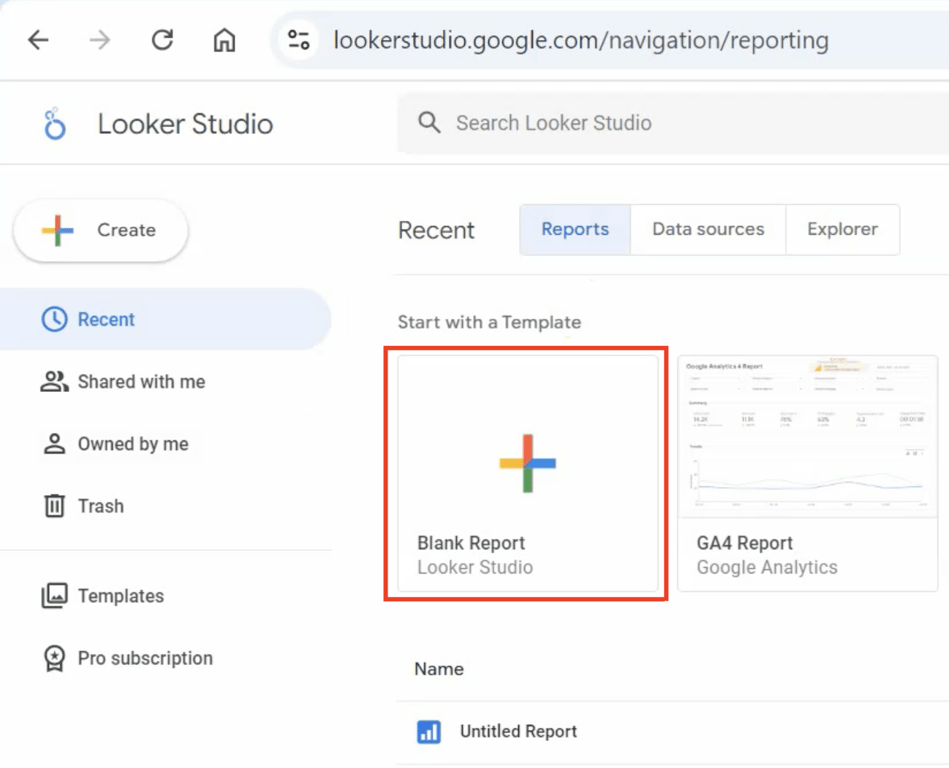The height and width of the screenshot is (768, 949).
Task: Switch to the Data sources tab
Action: click(x=708, y=229)
